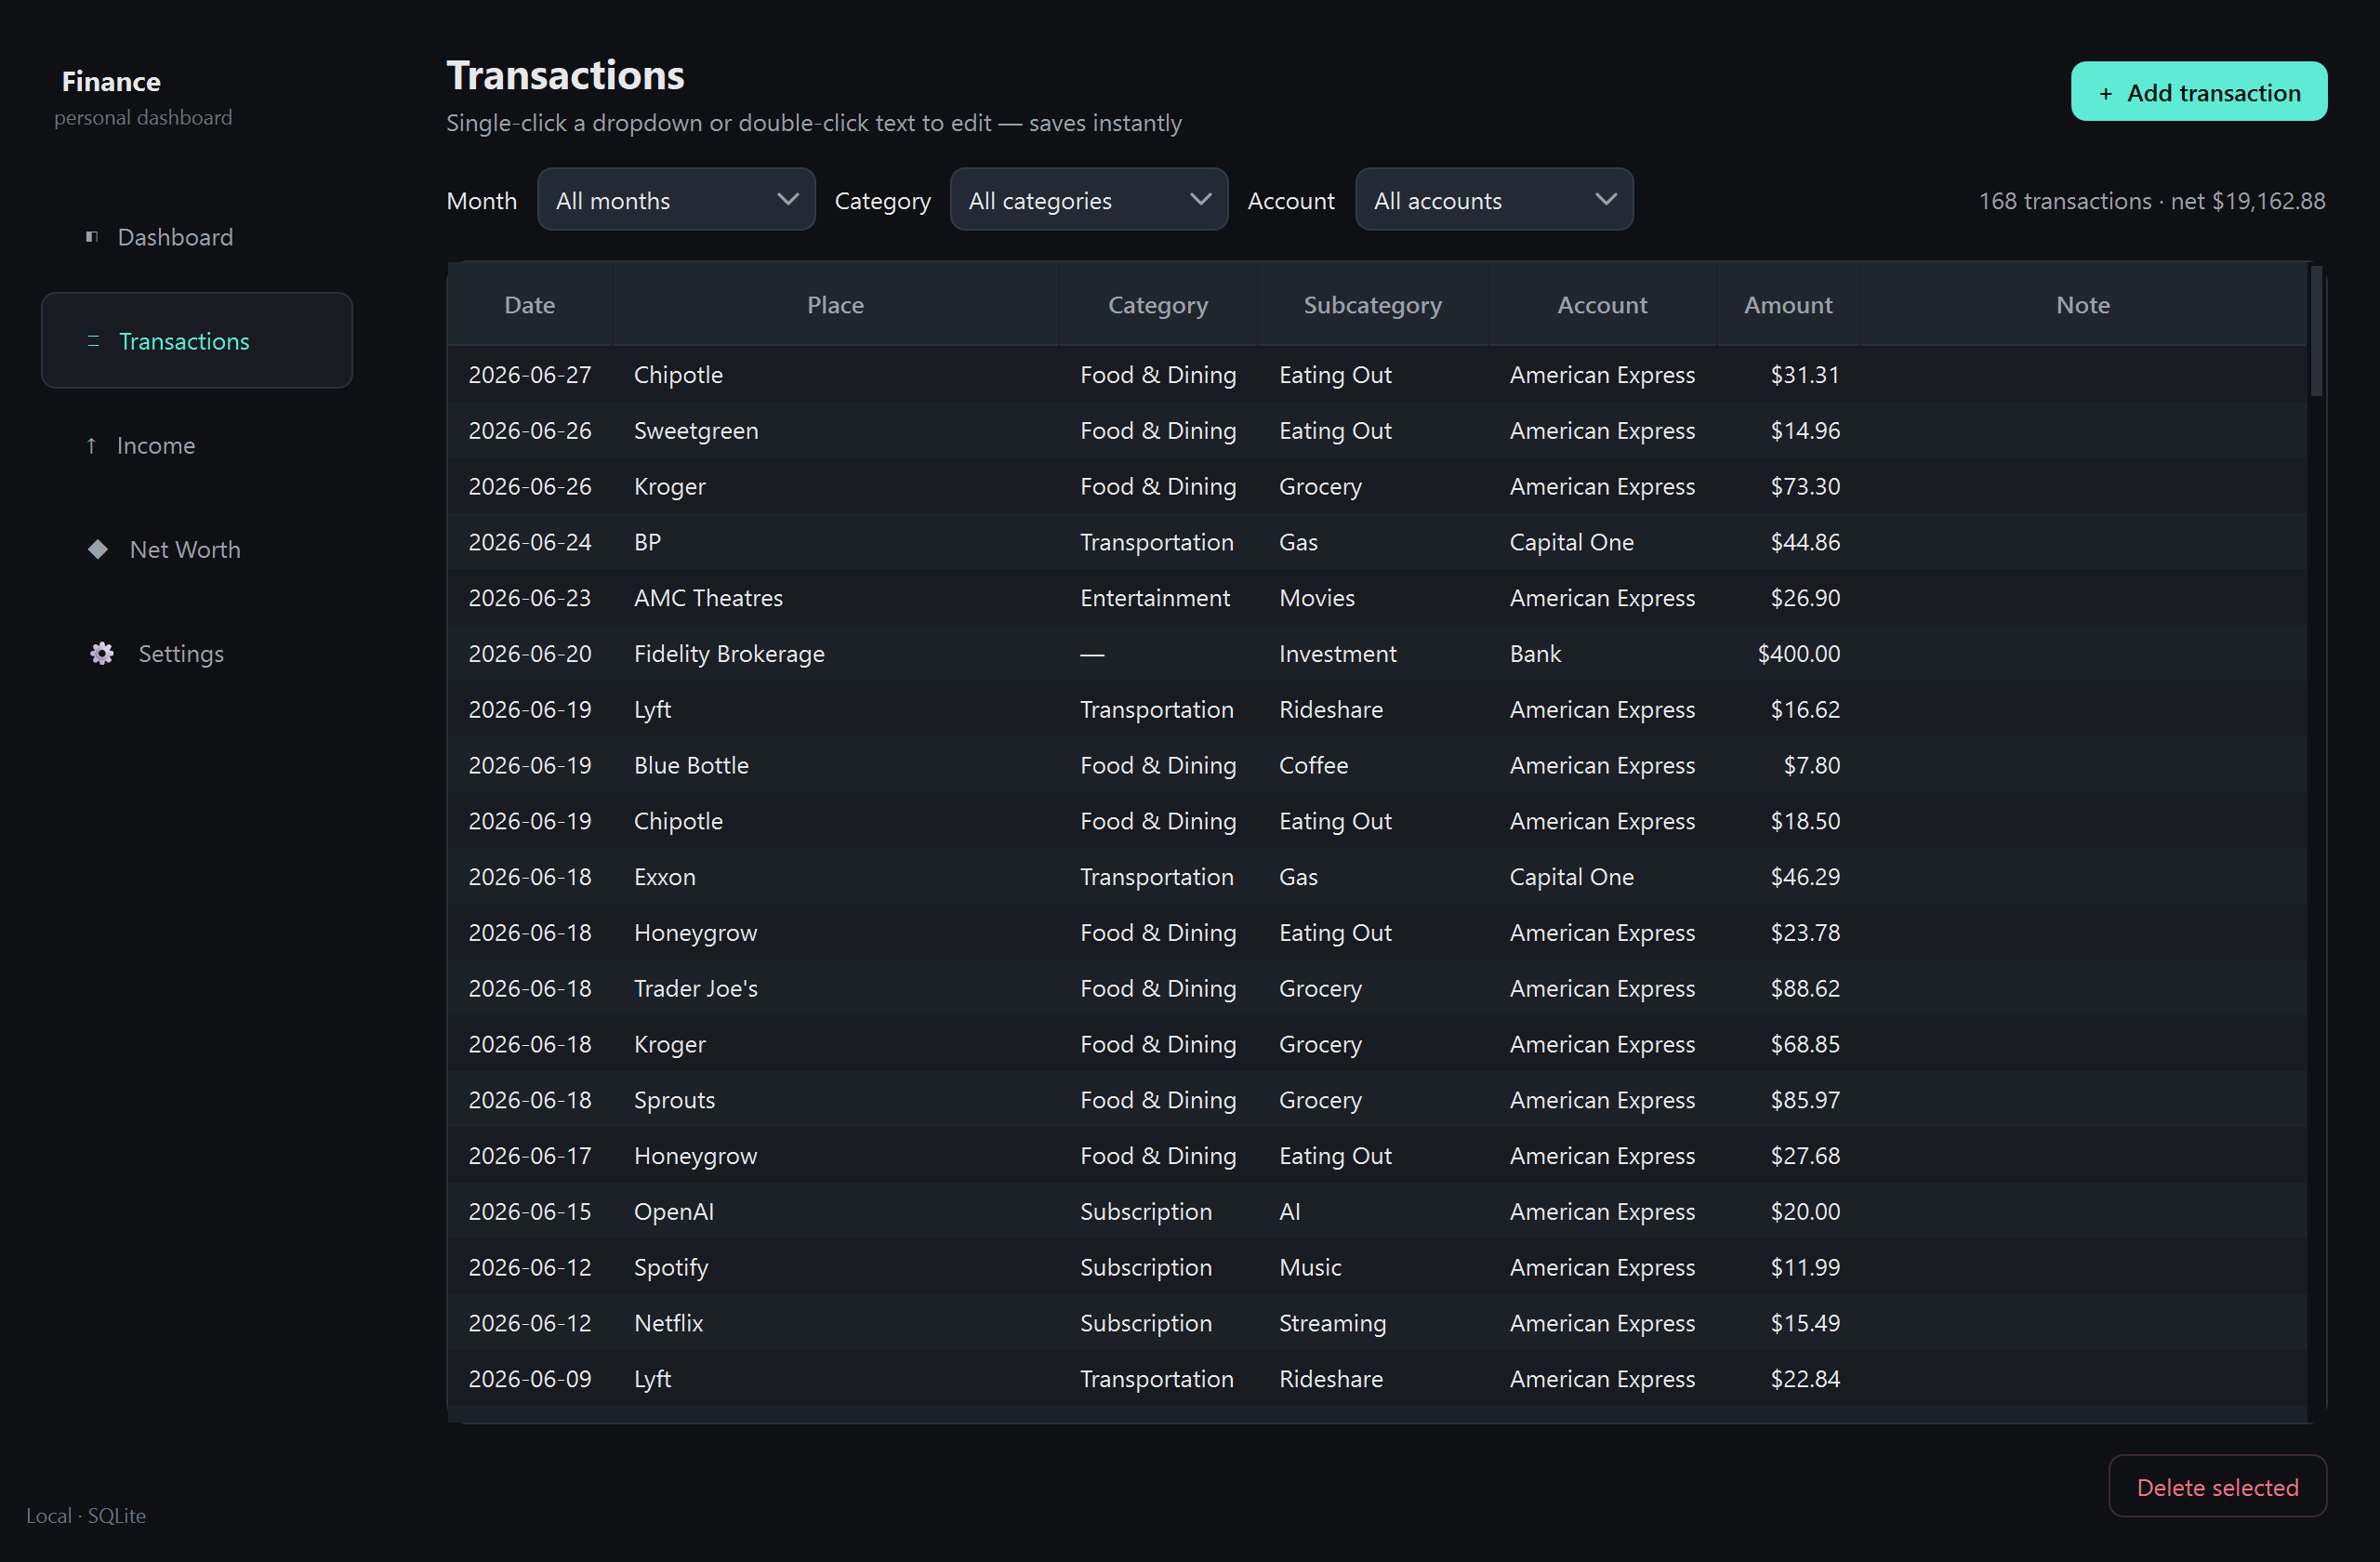Screen dimensions: 2380x1562
Task: Click the Date column header
Action: pyautogui.click(x=530, y=305)
